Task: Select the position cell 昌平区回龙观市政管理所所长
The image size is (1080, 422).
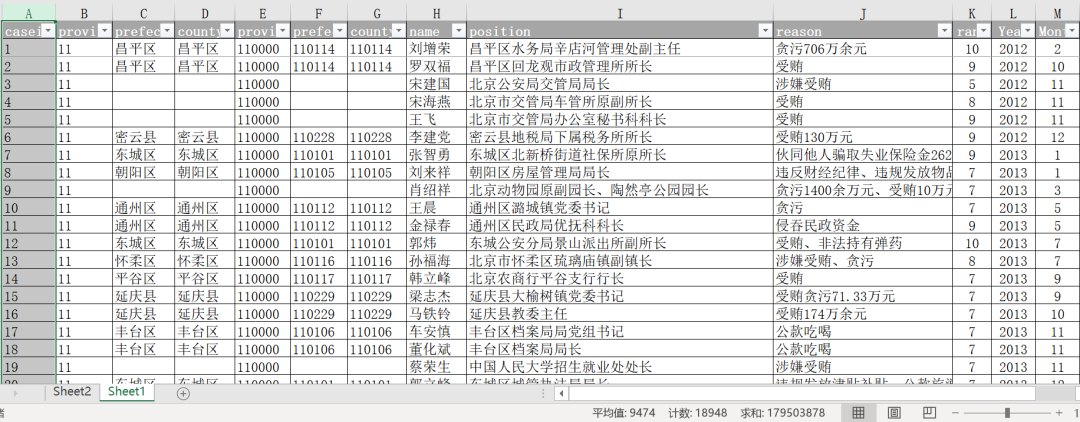Action: pyautogui.click(x=620, y=66)
